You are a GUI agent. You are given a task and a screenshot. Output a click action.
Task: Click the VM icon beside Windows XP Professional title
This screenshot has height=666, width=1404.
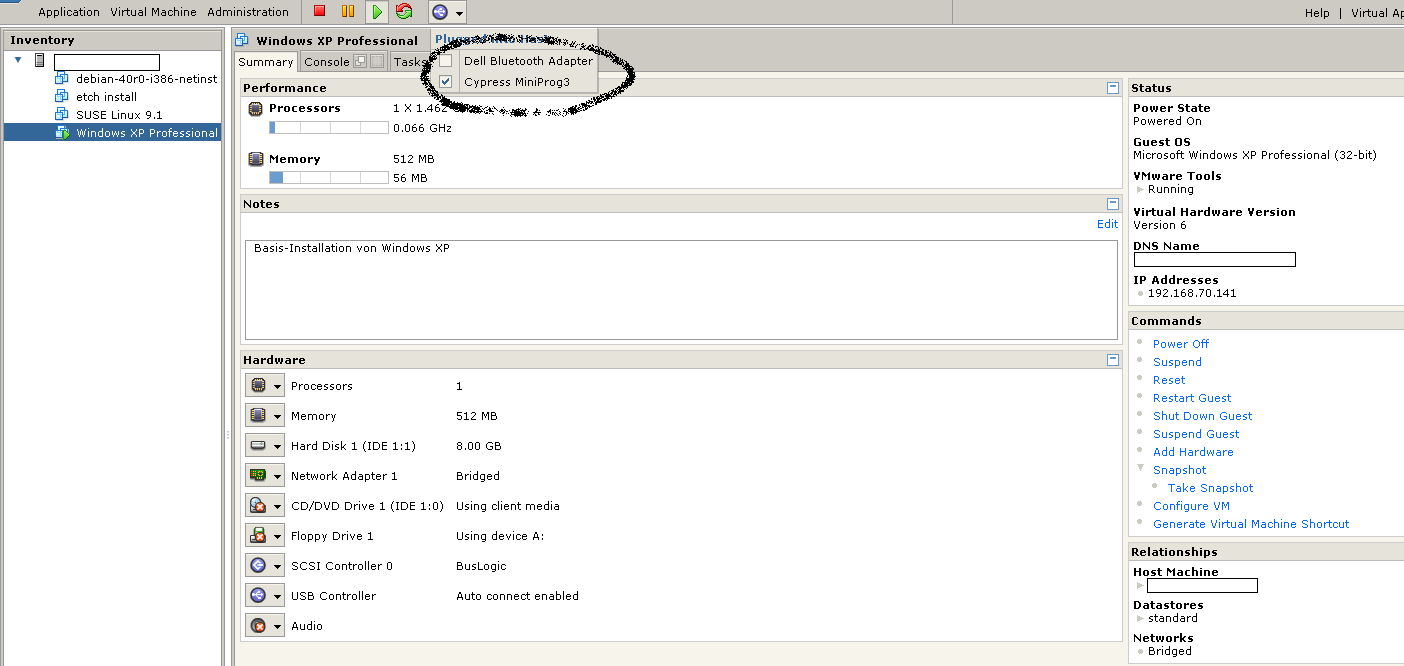tap(242, 40)
